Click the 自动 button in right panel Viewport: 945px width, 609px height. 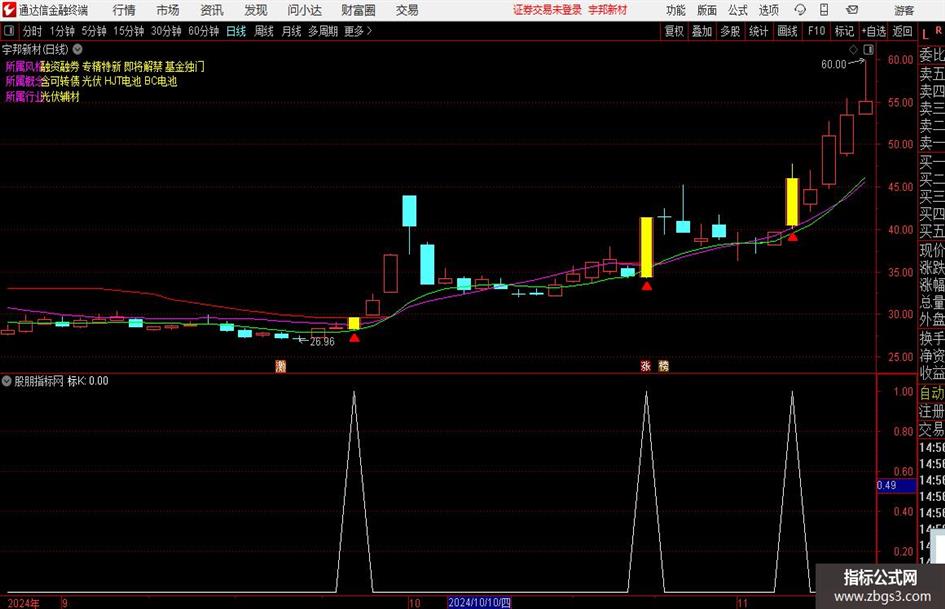coord(932,393)
